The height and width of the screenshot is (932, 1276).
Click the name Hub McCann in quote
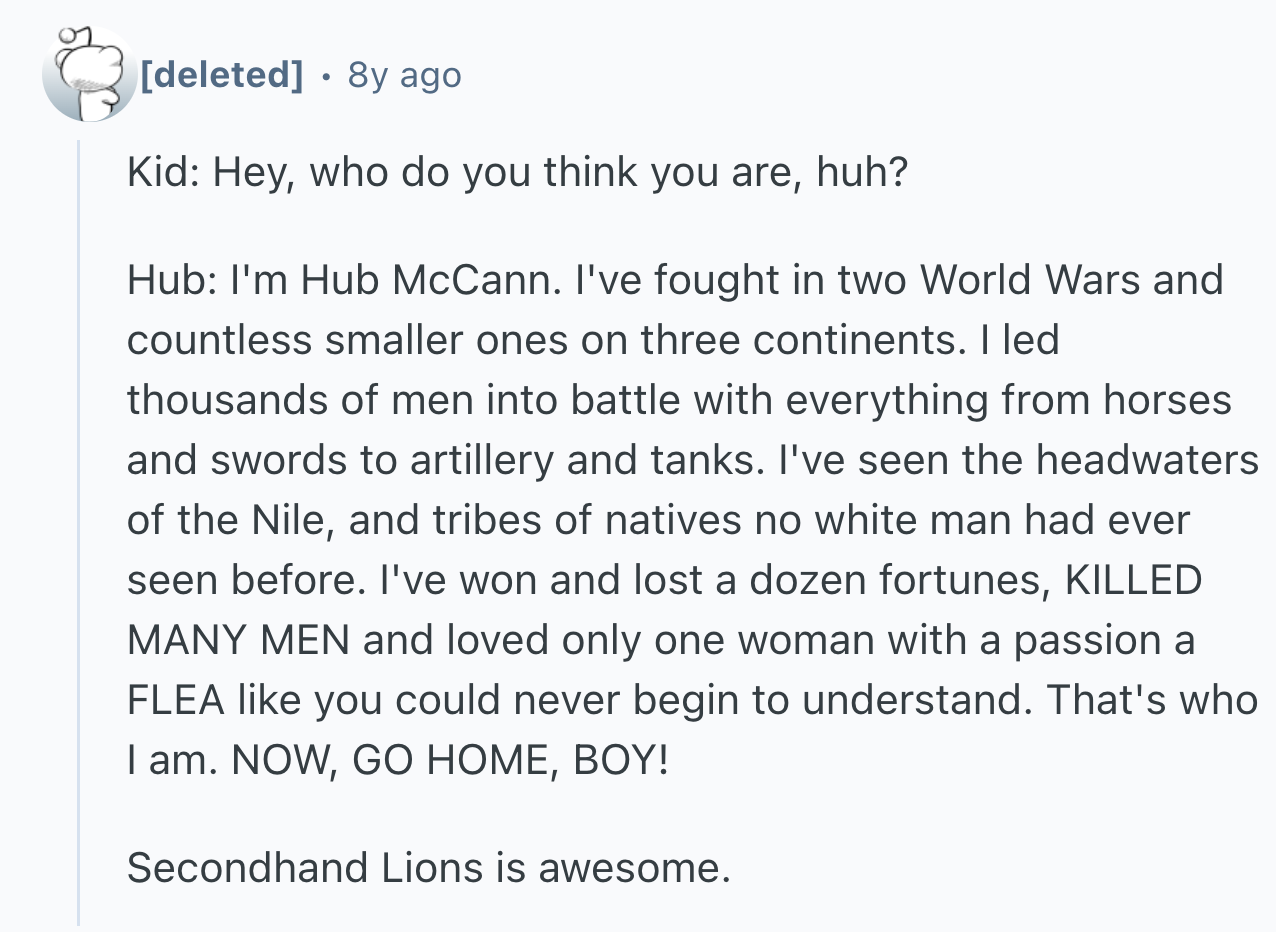(426, 279)
